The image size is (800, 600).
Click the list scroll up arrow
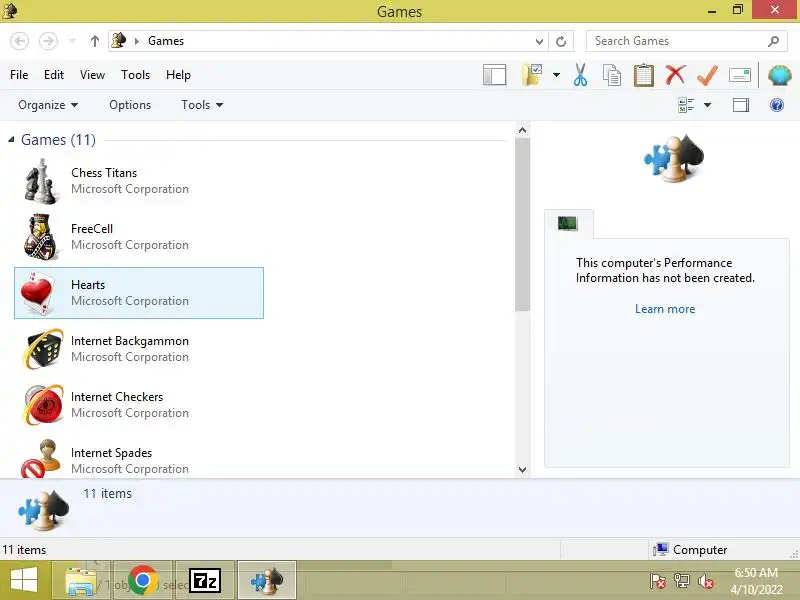click(522, 130)
